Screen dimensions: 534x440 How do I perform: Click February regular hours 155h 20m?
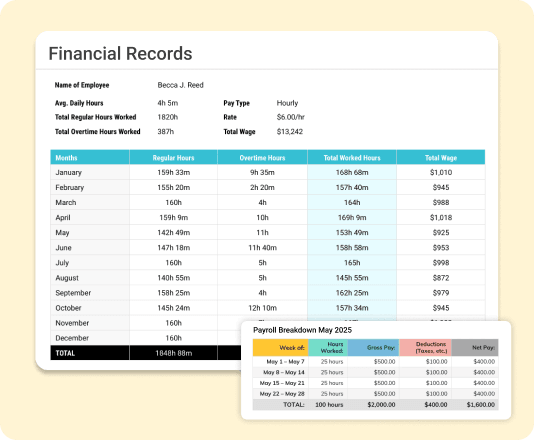[173, 187]
